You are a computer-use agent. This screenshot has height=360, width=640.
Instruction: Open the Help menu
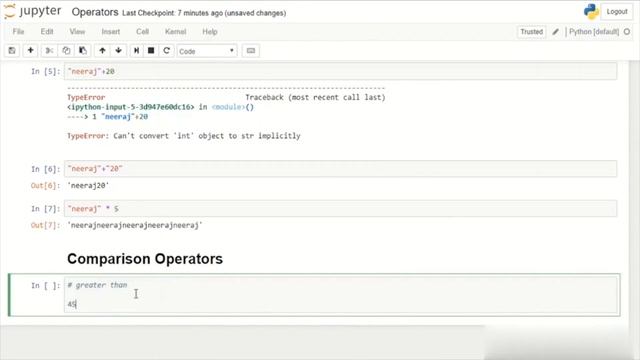click(210, 31)
